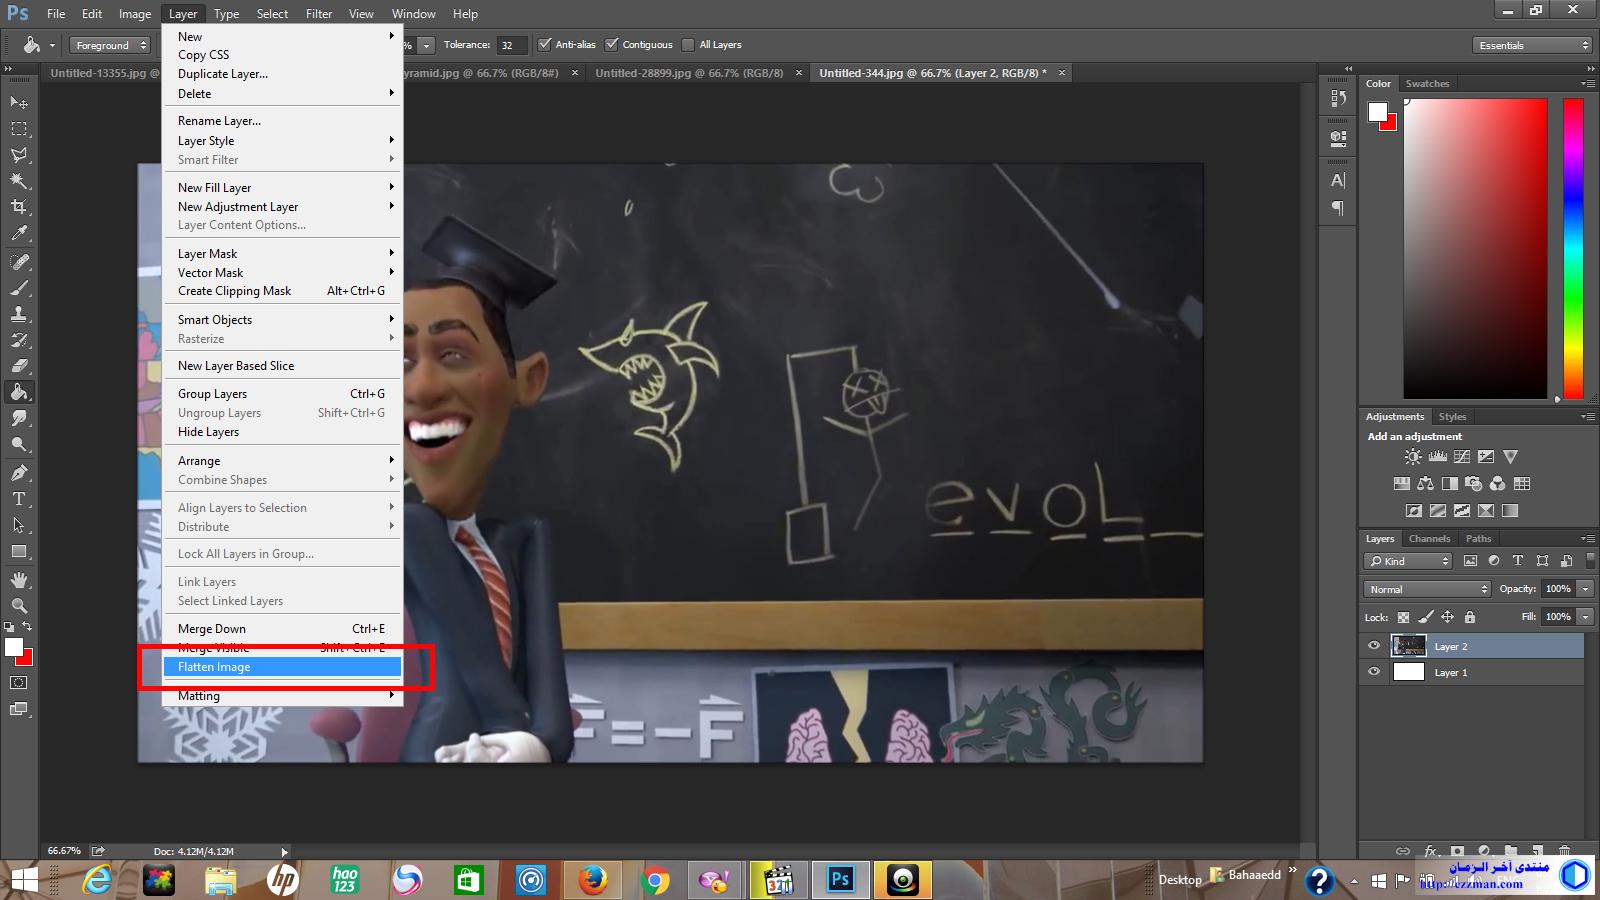
Task: Open the Essentials workspace dropdown
Action: click(1531, 45)
